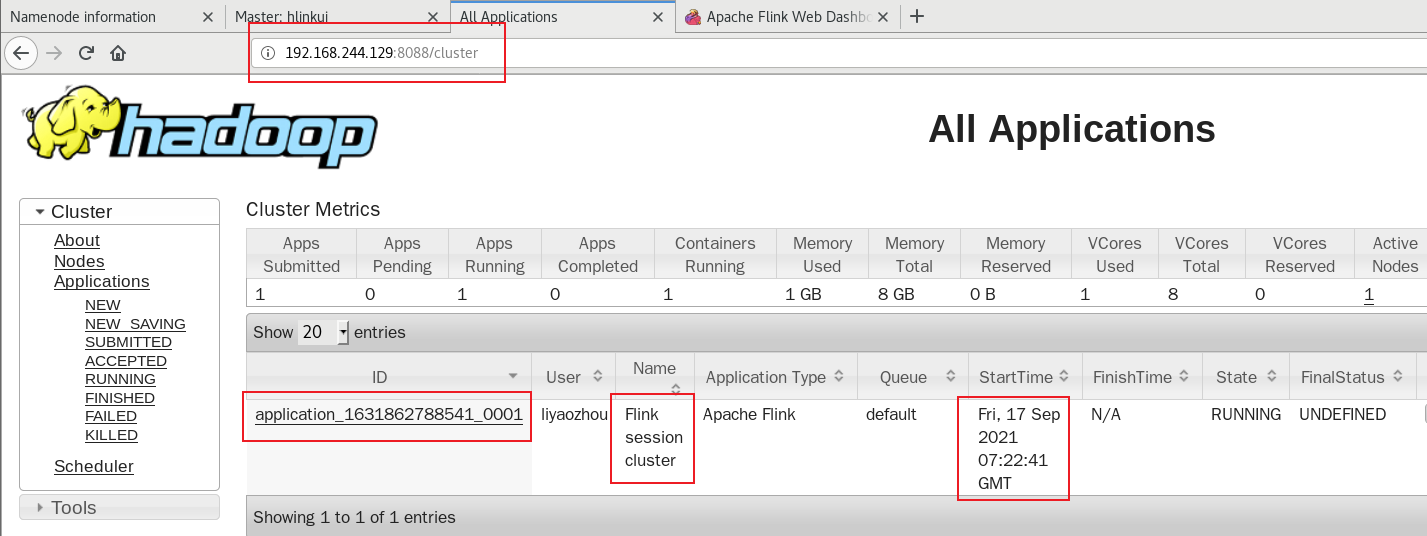Image resolution: width=1427 pixels, height=536 pixels.
Task: Click the Showing 1 to 1 of 1 entries text
Action: [x=354, y=517]
